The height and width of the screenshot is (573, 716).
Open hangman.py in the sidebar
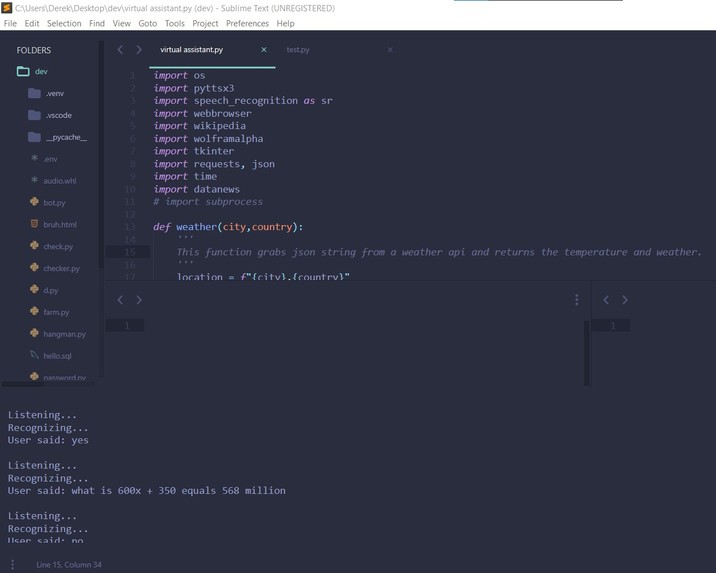64,334
